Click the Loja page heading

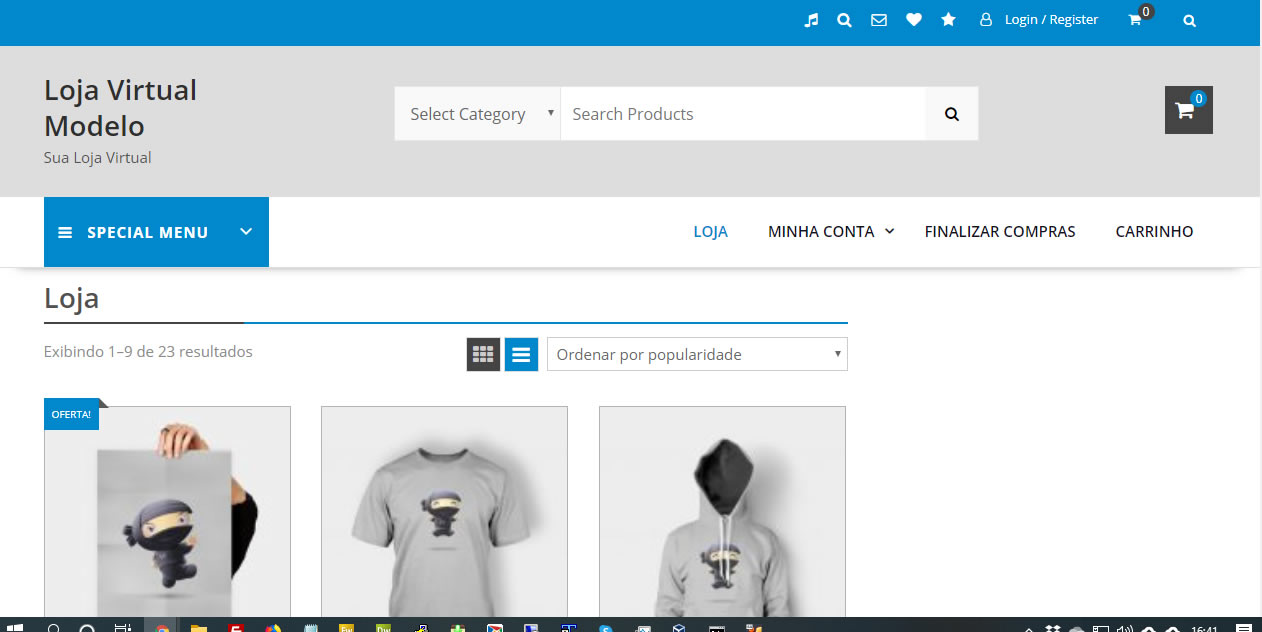(71, 298)
